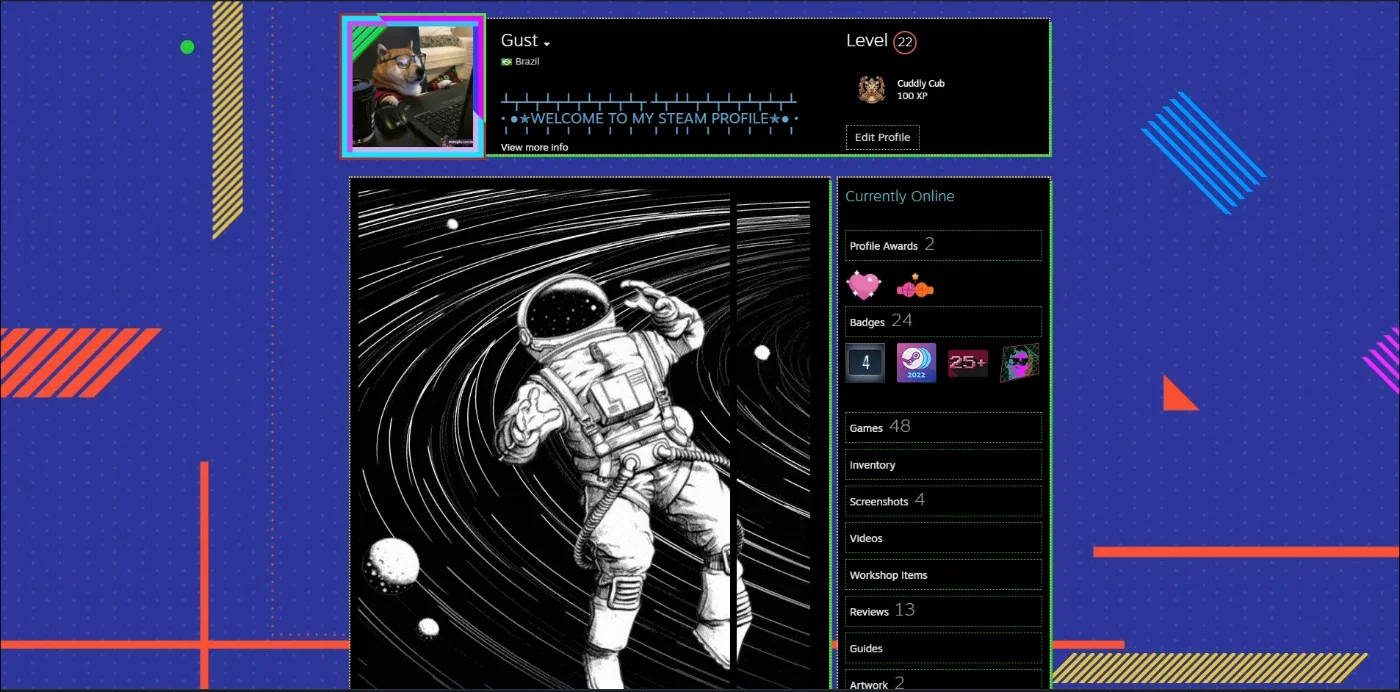Click the Currently Online status text
Screen dimensions: 1400x692
click(x=900, y=196)
